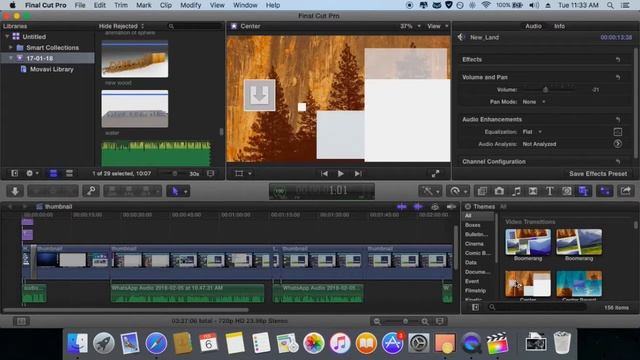Select the water clip thumbnail in browser
The height and width of the screenshot is (360, 640).
click(135, 109)
